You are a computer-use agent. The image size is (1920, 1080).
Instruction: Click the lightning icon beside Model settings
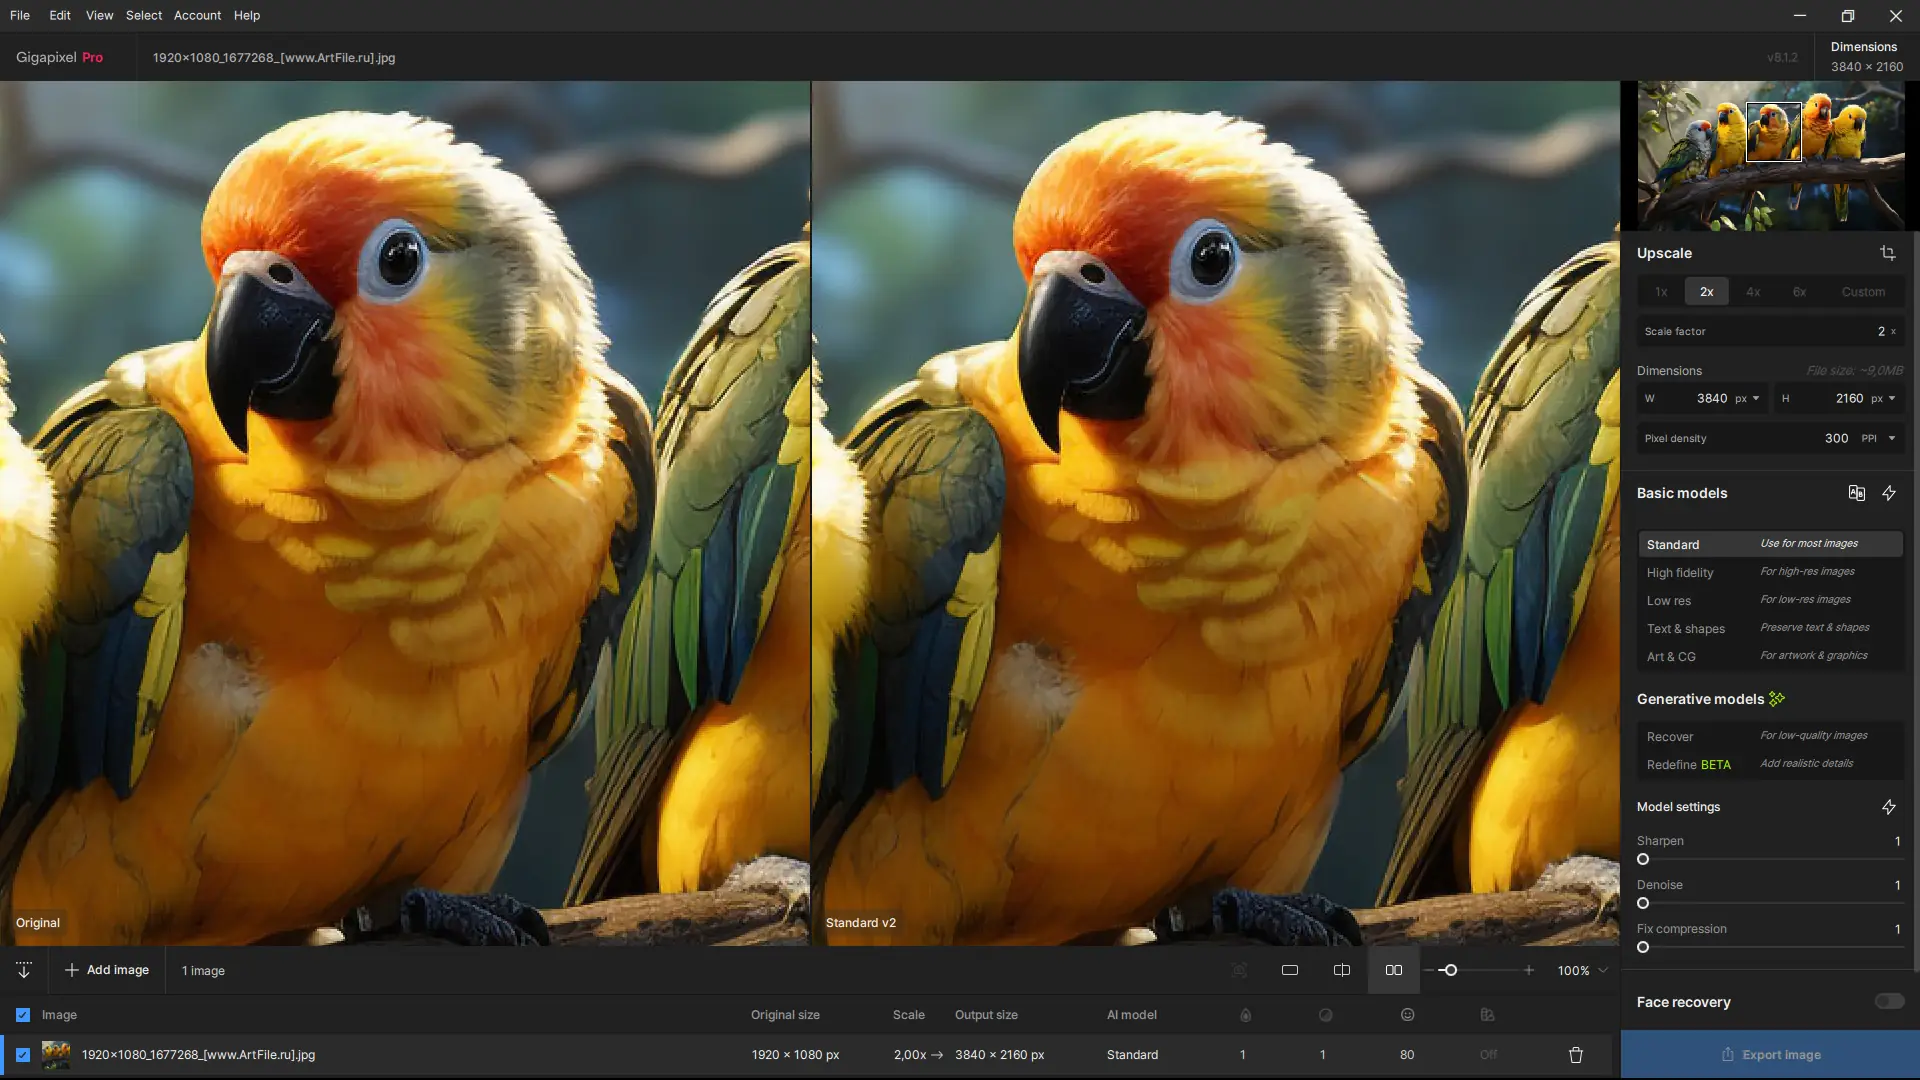coord(1889,807)
